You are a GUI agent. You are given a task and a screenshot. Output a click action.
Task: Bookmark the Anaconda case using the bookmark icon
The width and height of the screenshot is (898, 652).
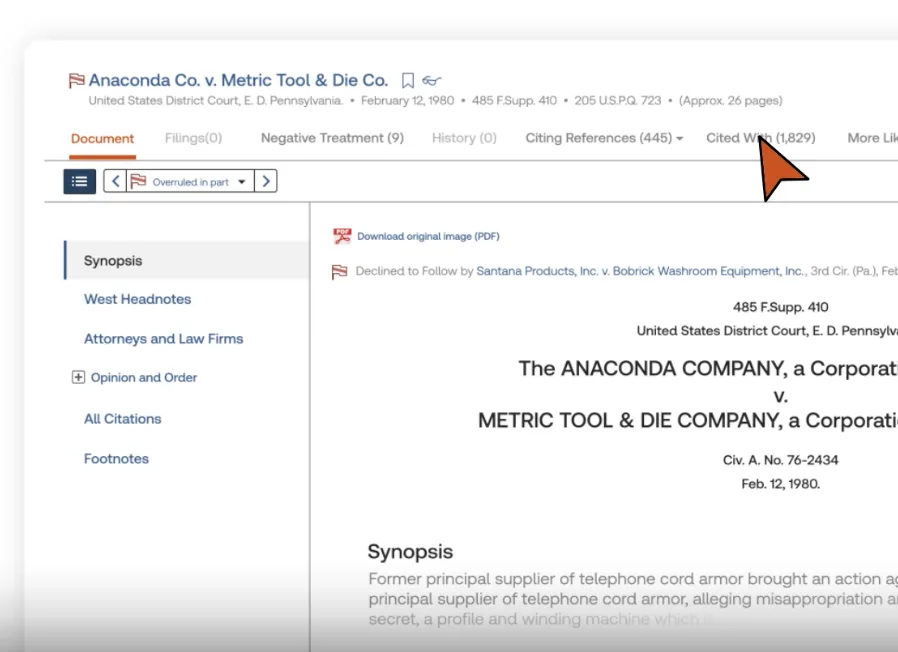[x=407, y=79]
